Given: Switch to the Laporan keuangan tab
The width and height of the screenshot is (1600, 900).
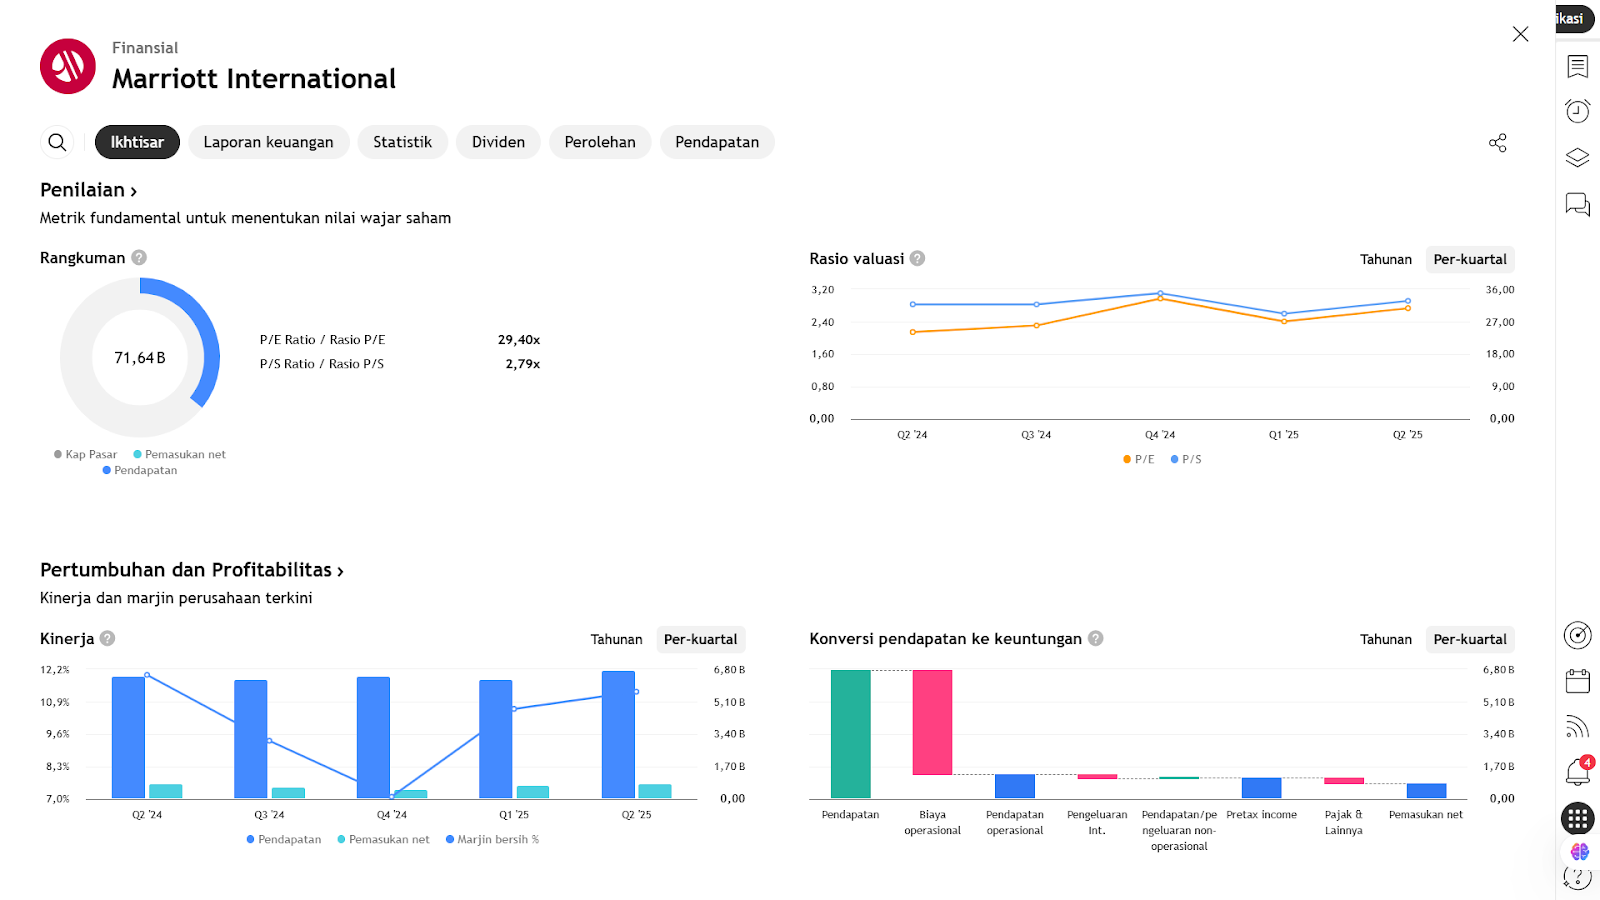Looking at the screenshot, I should click(x=268, y=142).
